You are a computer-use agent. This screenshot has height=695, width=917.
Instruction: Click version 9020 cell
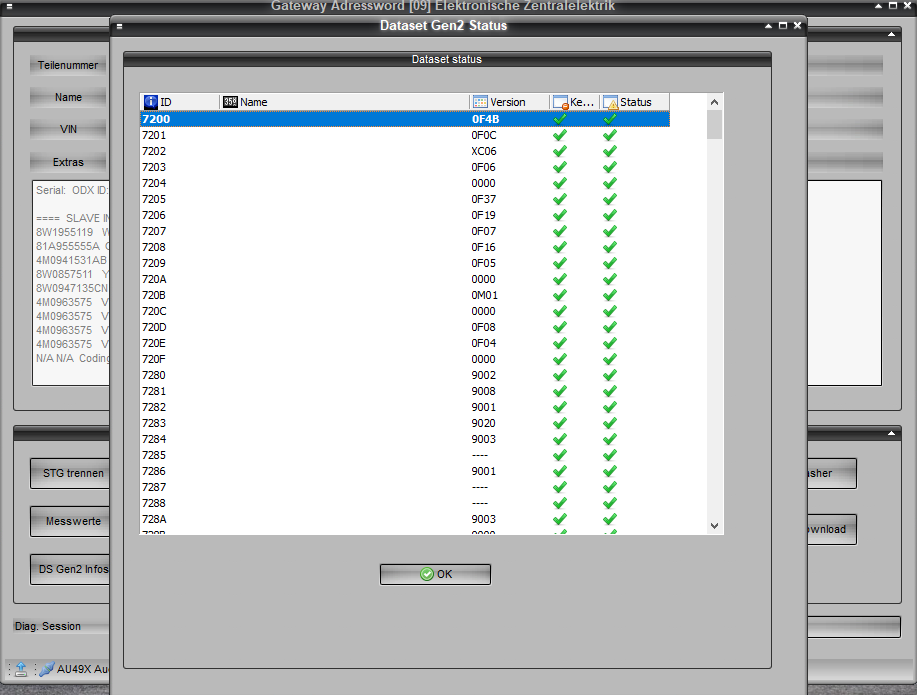[x=483, y=423]
